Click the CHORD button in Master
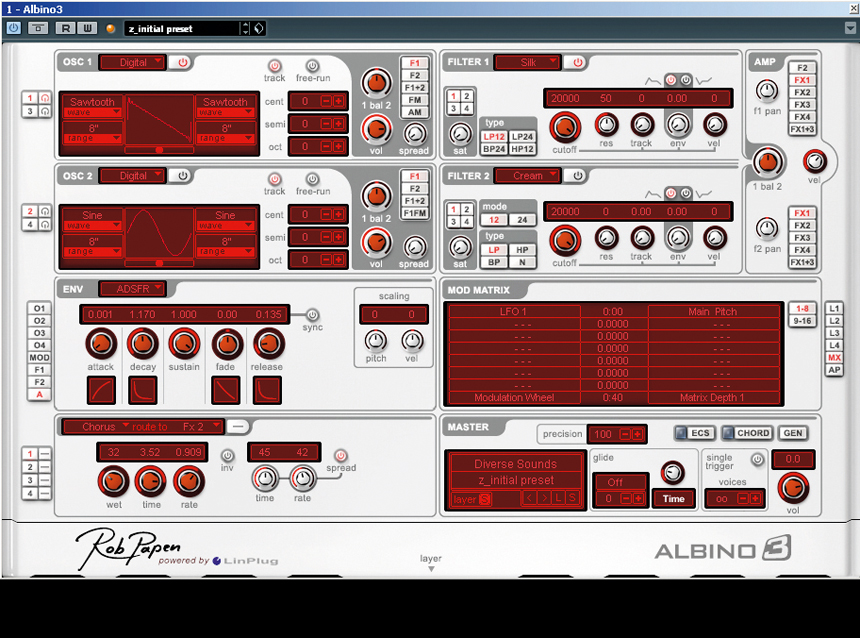This screenshot has height=638, width=860. tap(747, 433)
